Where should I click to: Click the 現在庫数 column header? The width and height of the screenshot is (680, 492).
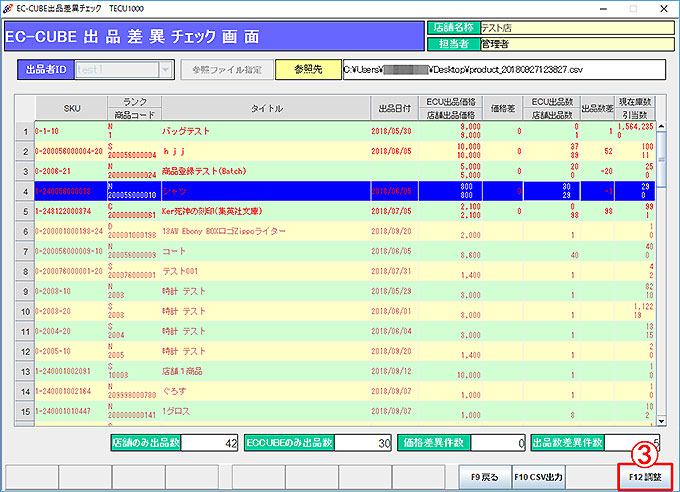(634, 102)
